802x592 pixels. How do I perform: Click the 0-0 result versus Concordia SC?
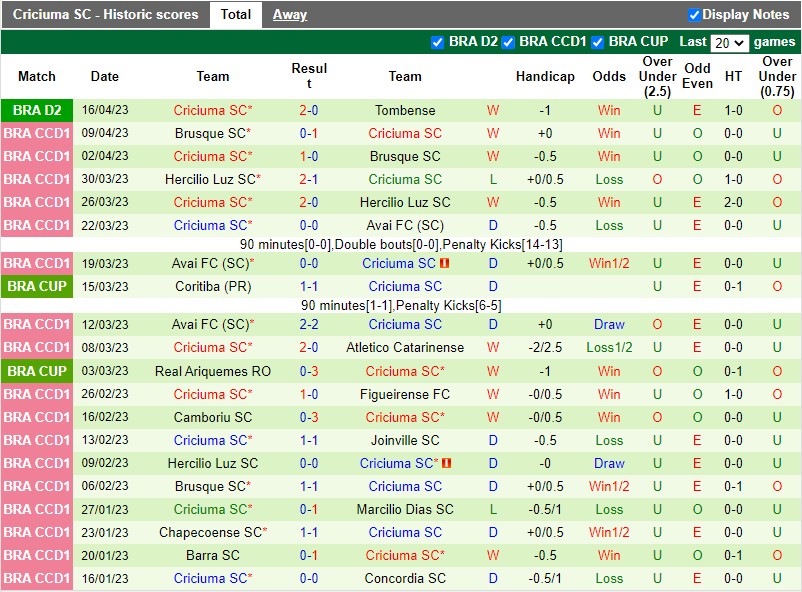(x=309, y=578)
